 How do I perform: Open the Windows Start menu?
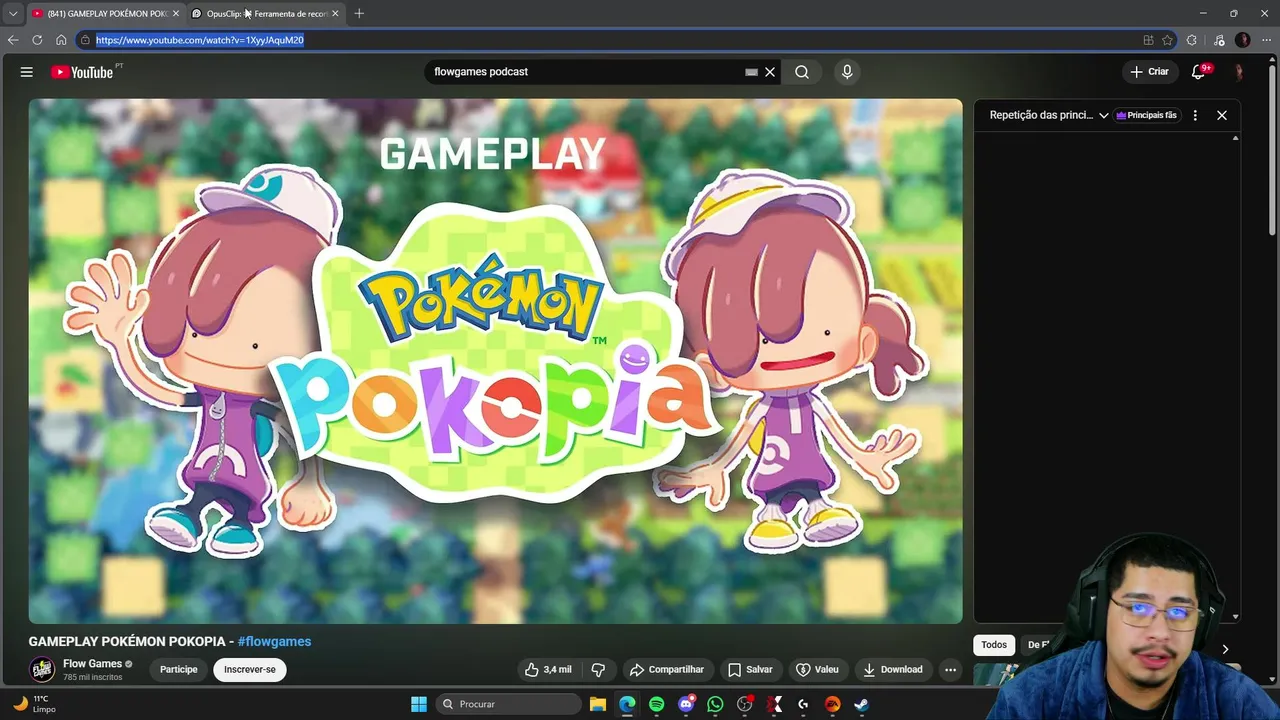click(419, 704)
